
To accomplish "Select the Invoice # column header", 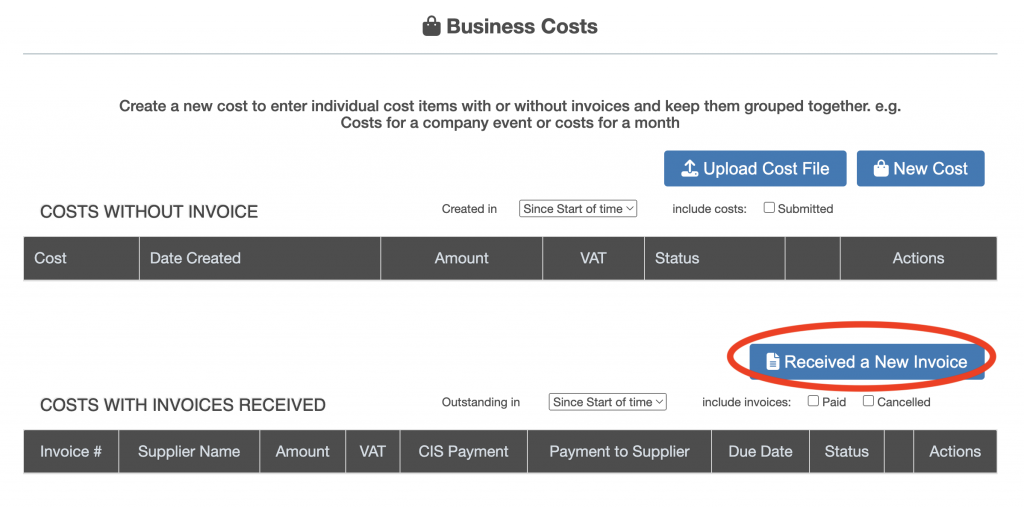I will coord(71,451).
